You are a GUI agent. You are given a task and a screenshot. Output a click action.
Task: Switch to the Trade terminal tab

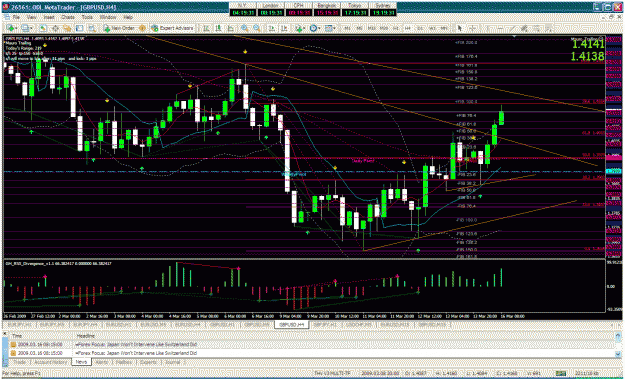pyautogui.click(x=20, y=362)
